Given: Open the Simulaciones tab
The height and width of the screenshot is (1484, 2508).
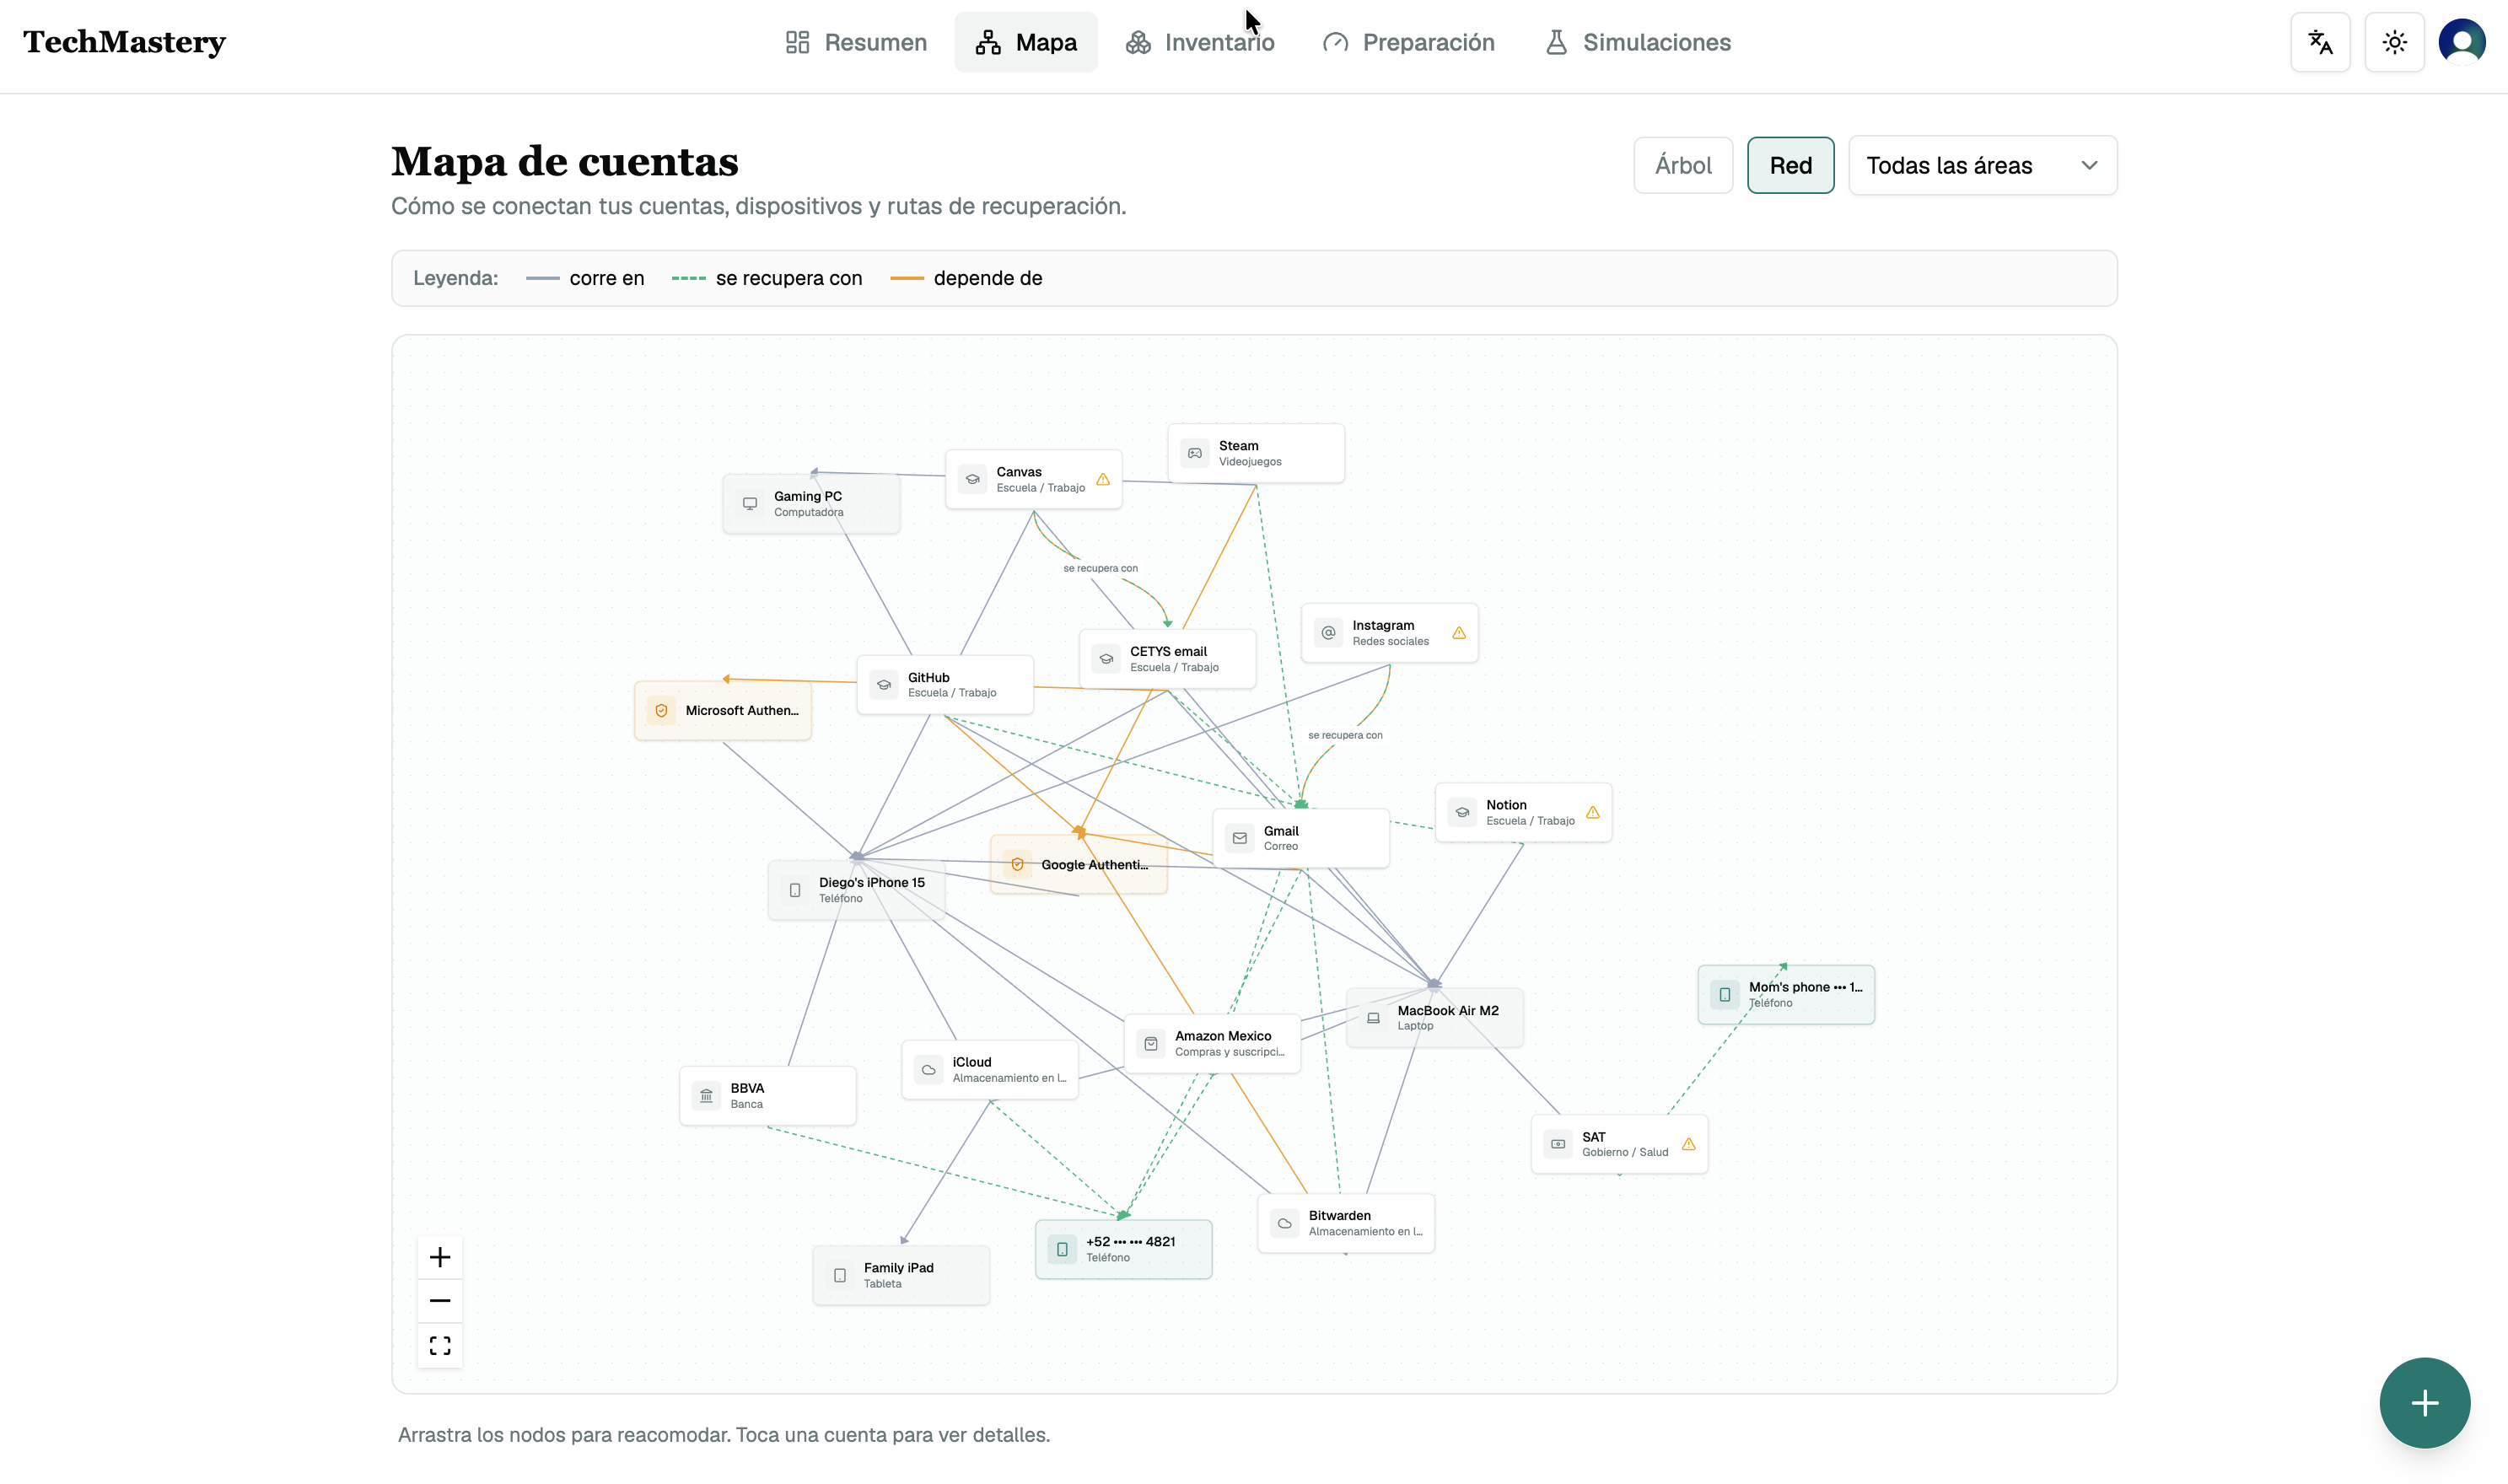Looking at the screenshot, I should click(x=1637, y=42).
